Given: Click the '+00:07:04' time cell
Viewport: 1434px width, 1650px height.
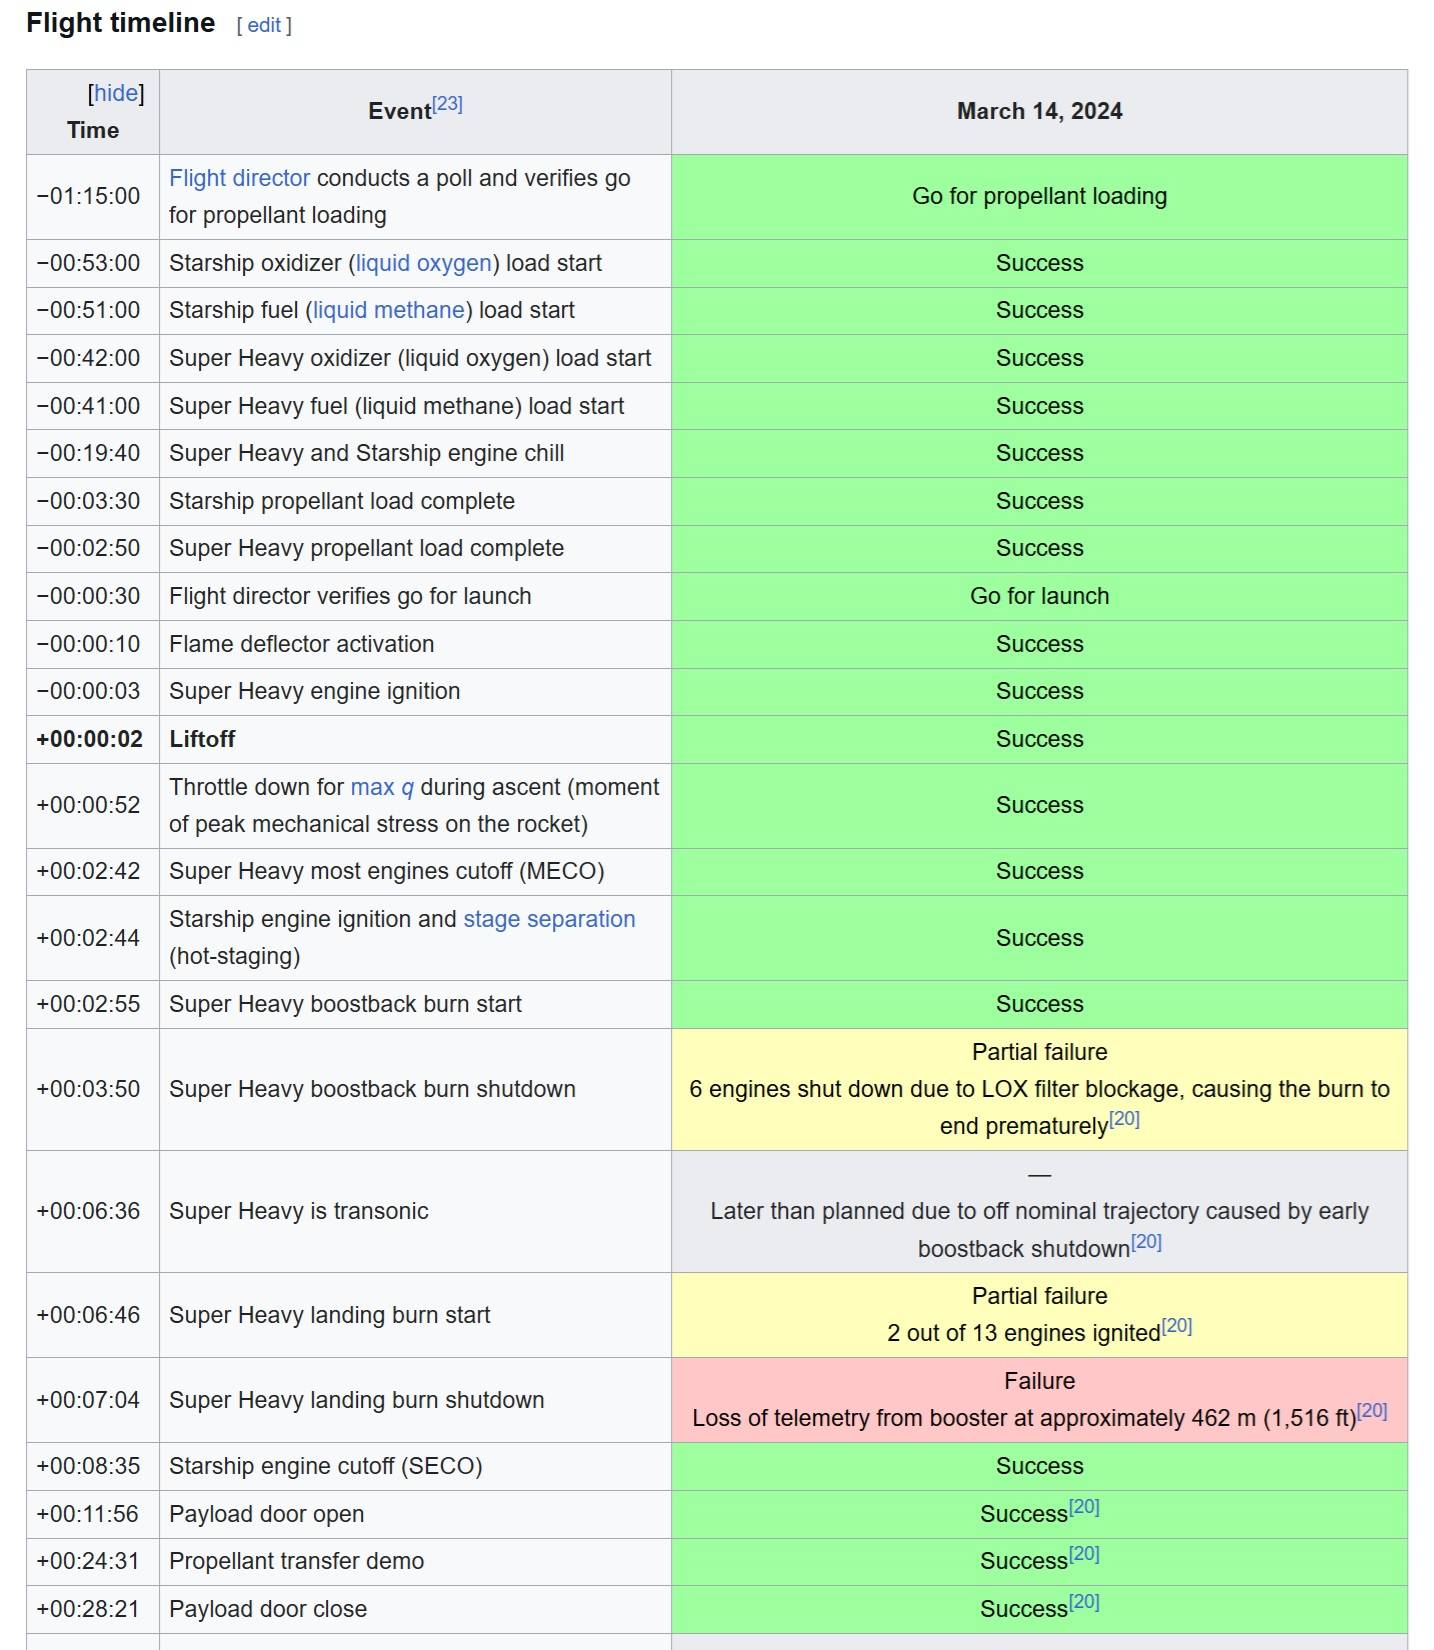Looking at the screenshot, I should tap(93, 1400).
